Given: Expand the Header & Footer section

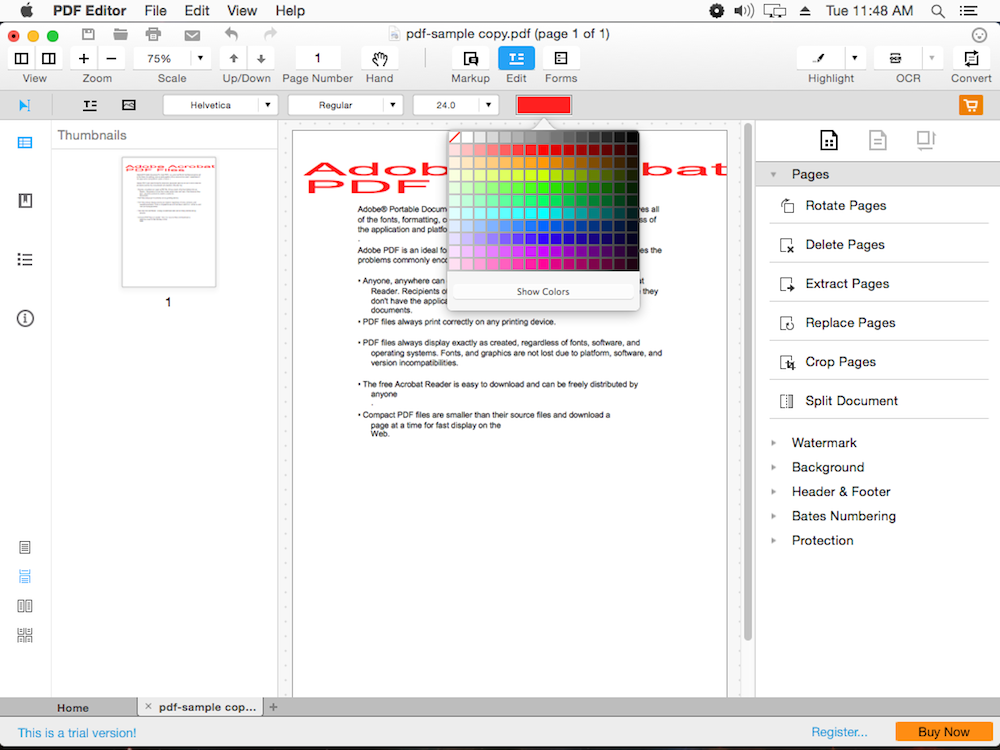Looking at the screenshot, I should [x=774, y=492].
